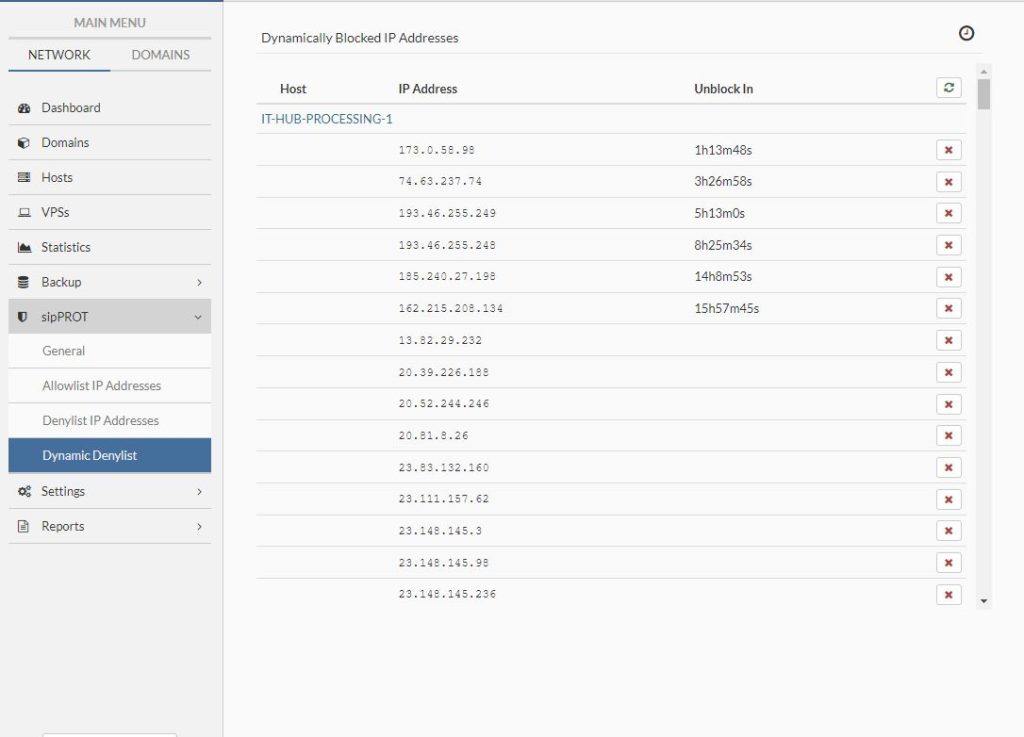Click the scrollbar down arrow
Viewport: 1024px width, 737px height.
pyautogui.click(x=984, y=601)
